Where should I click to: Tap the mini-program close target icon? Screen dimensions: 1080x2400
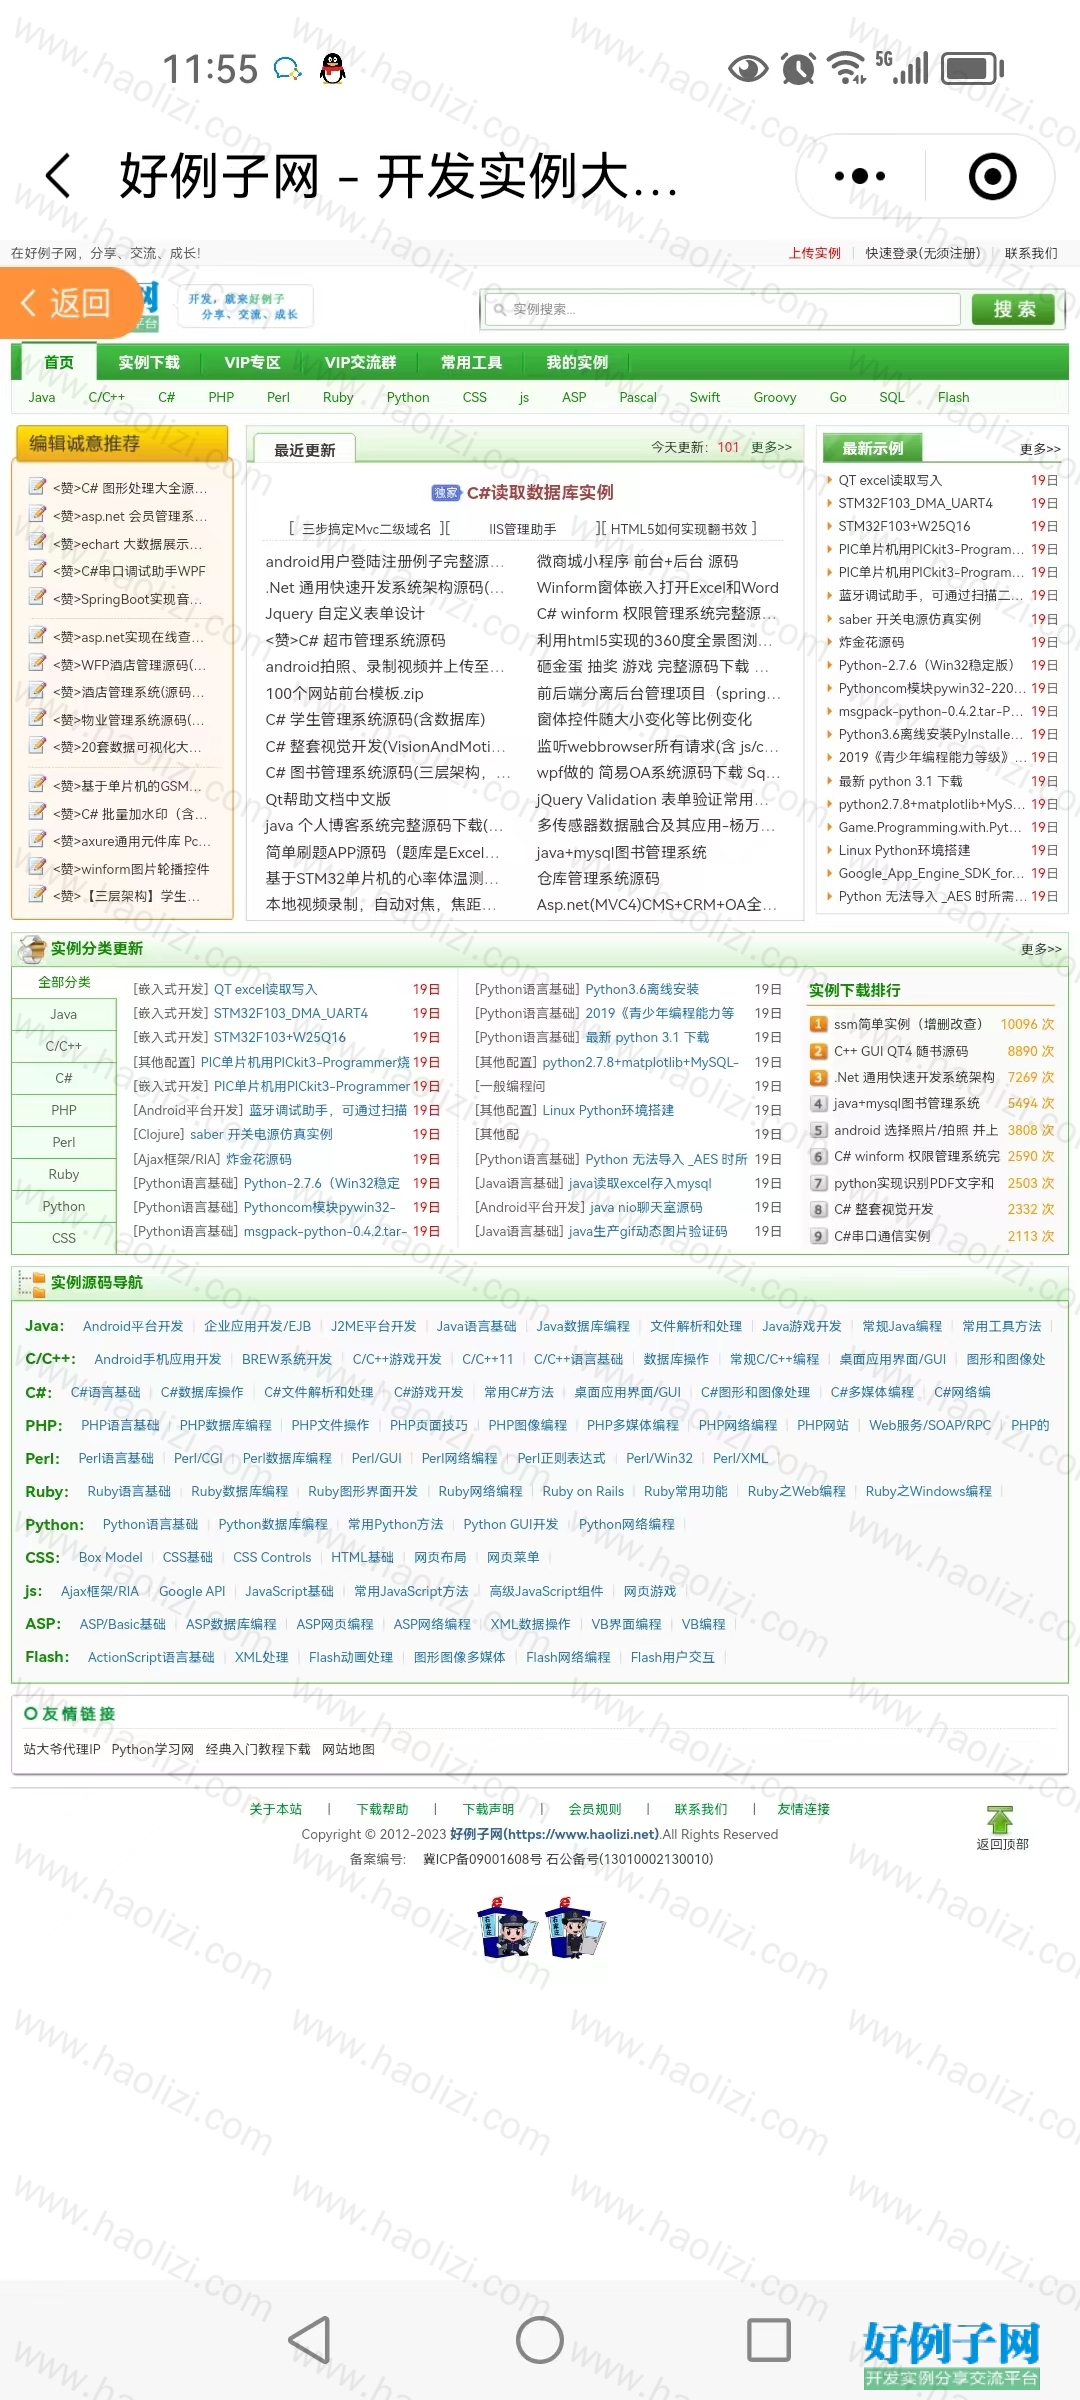(992, 176)
